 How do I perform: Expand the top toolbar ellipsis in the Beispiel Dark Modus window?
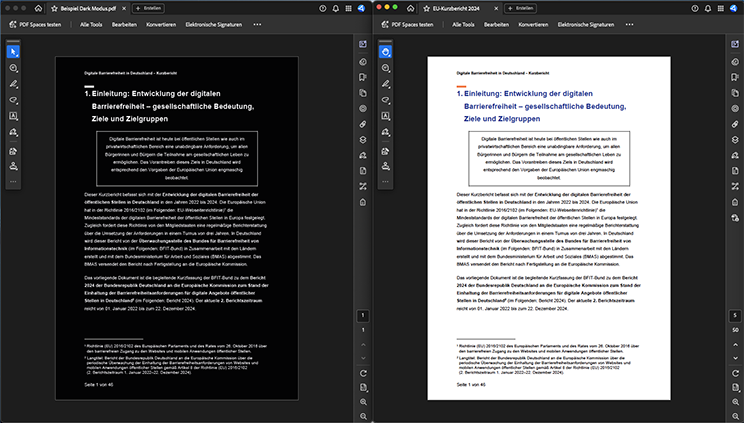click(256, 23)
